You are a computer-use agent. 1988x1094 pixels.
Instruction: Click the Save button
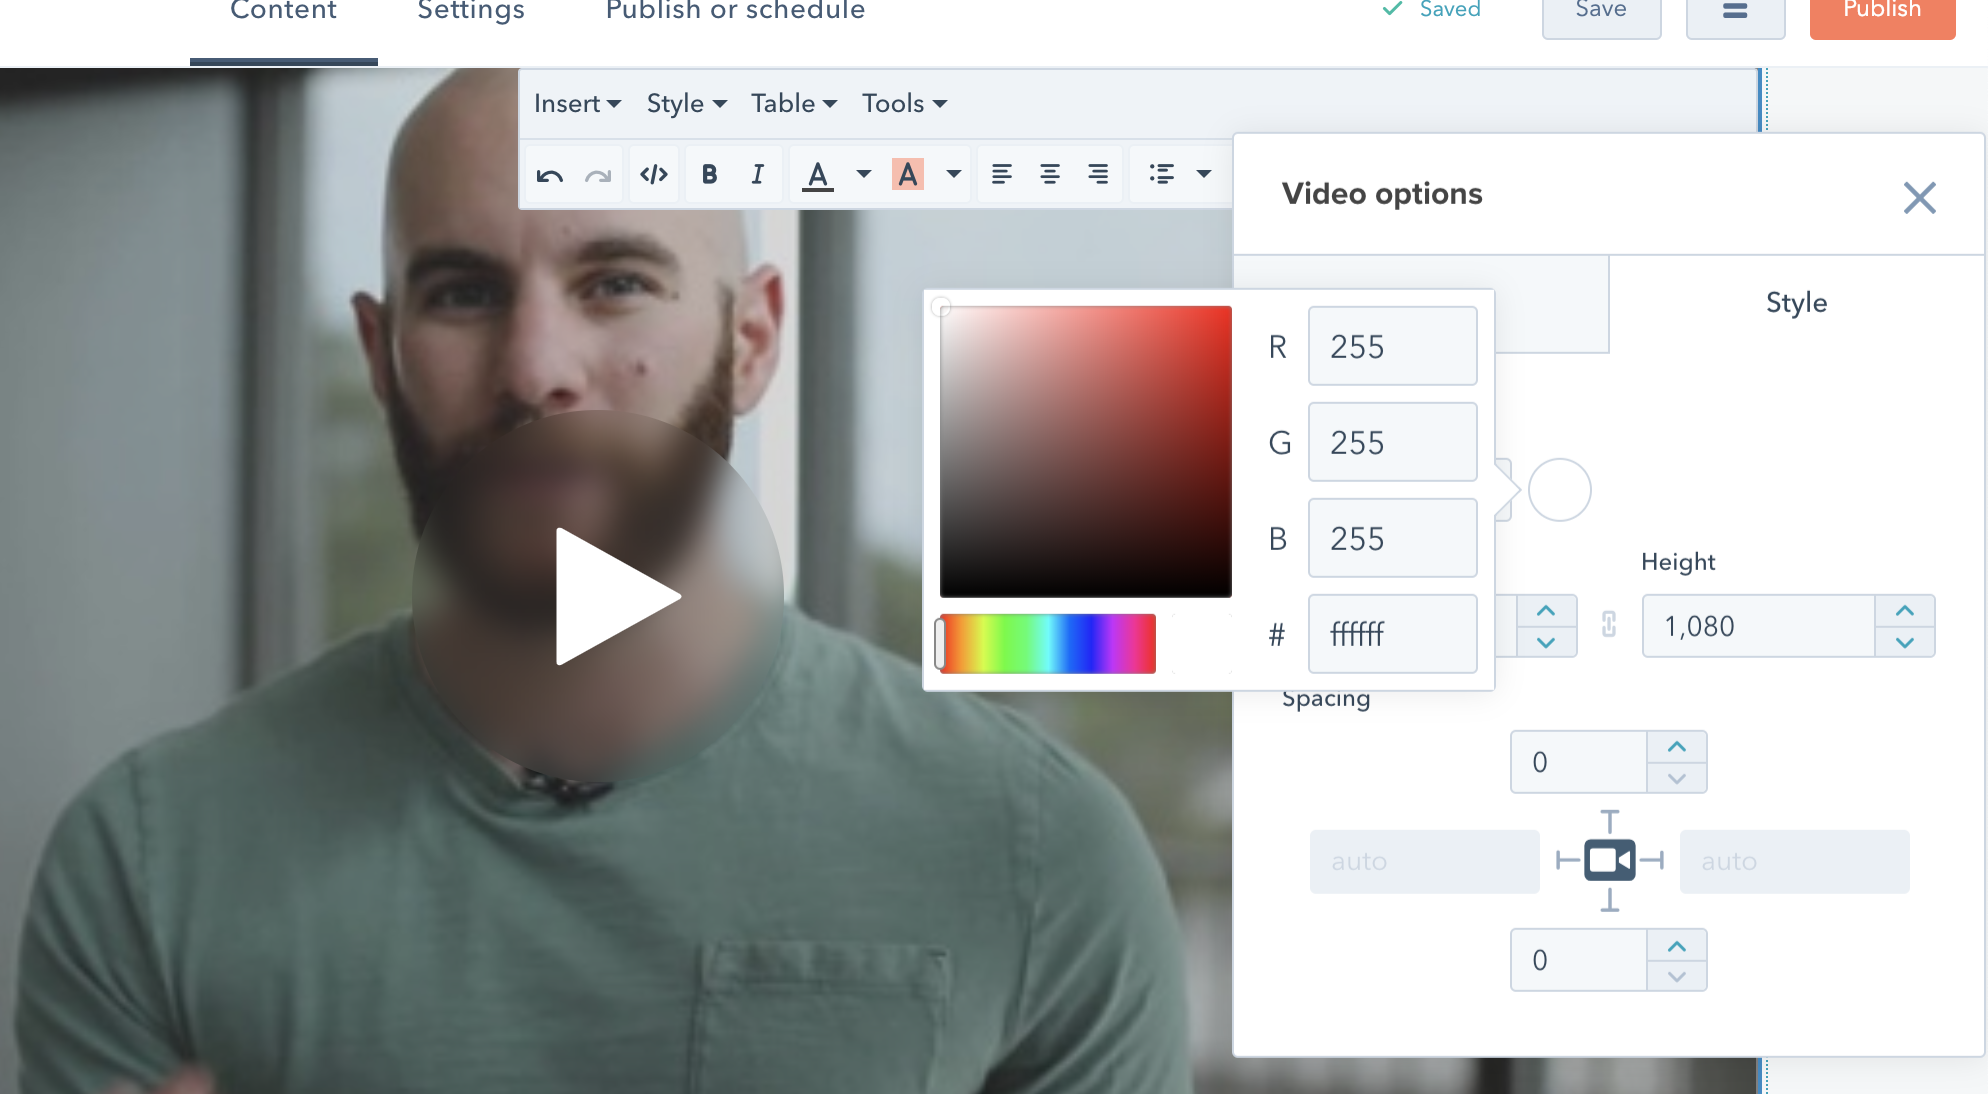pyautogui.click(x=1601, y=12)
